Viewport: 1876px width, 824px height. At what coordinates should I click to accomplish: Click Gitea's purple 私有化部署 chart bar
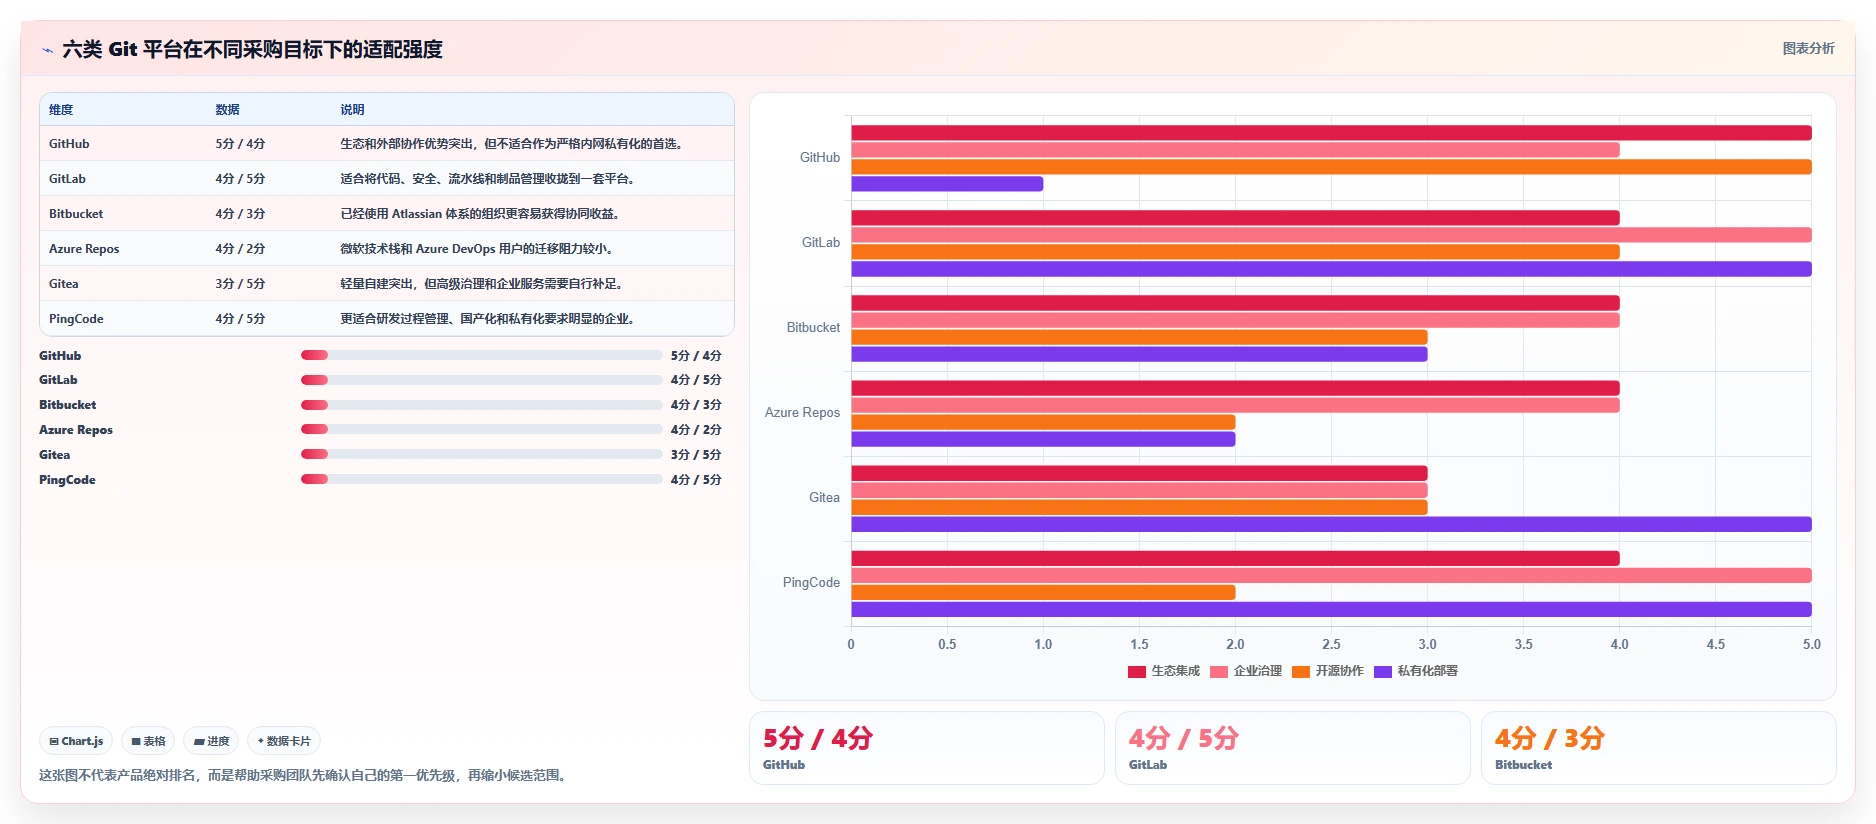pyautogui.click(x=1331, y=524)
